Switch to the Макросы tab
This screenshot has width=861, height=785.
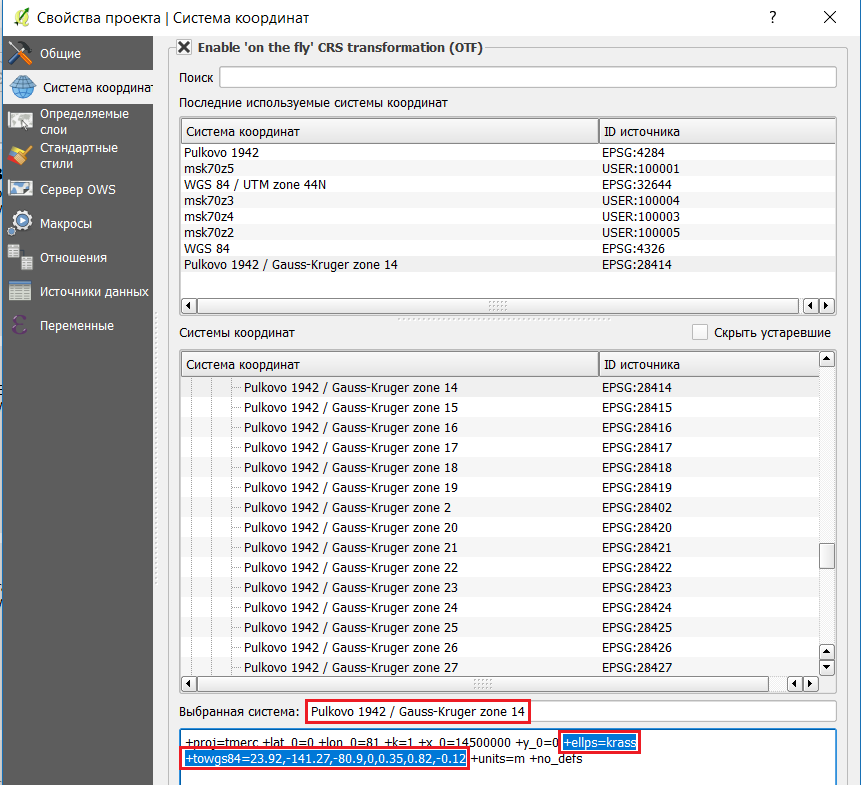click(x=78, y=223)
